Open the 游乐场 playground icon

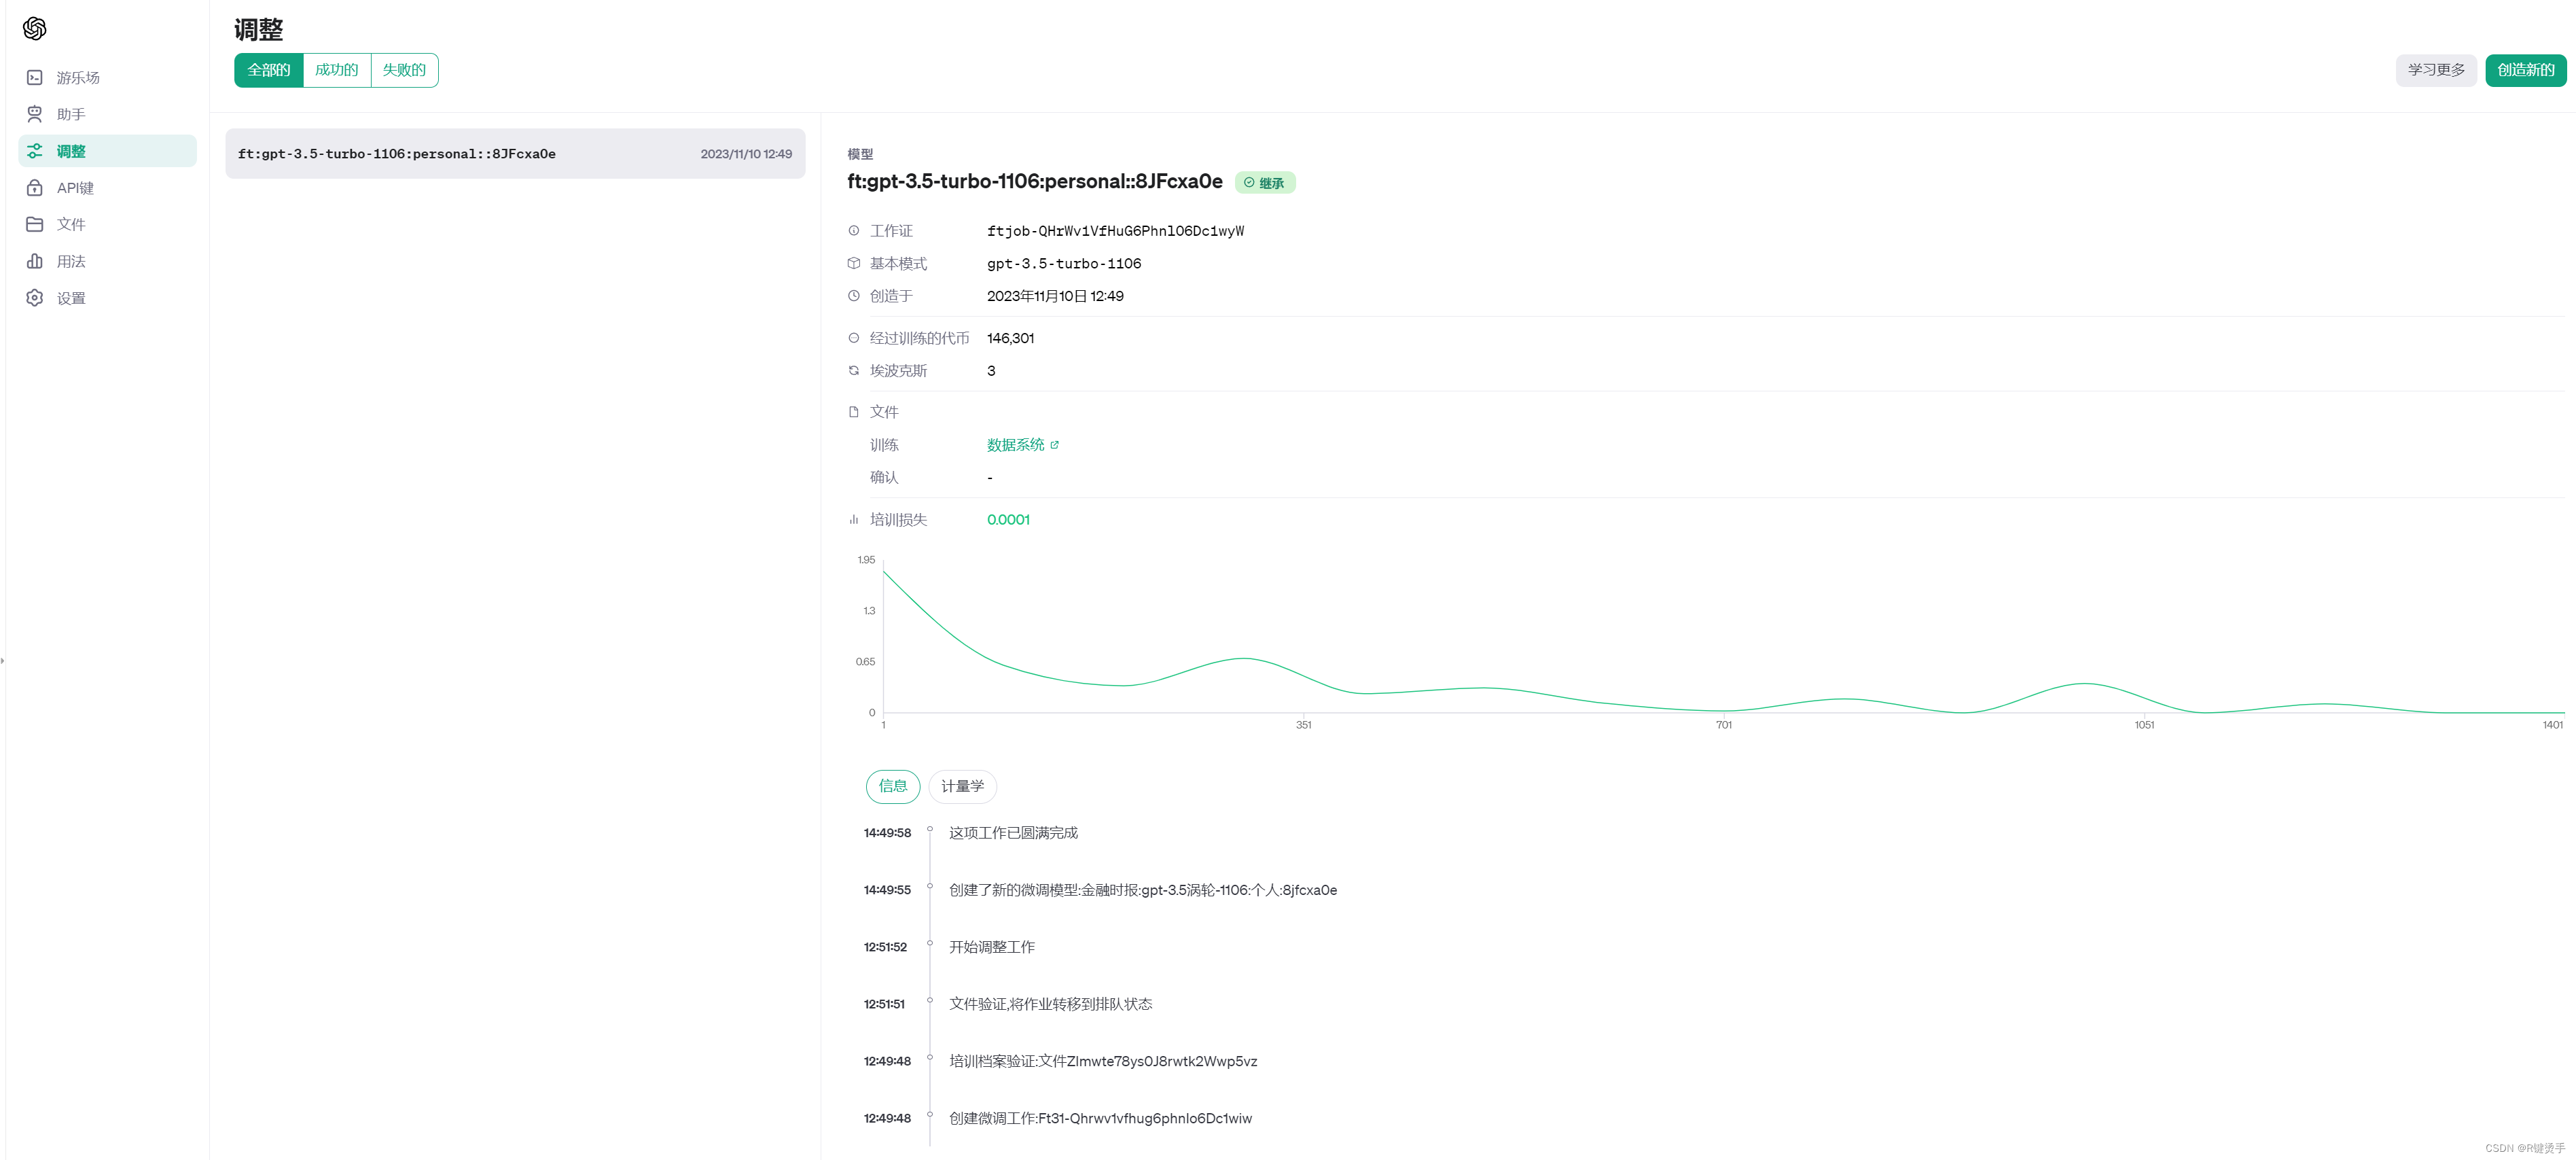(x=35, y=77)
